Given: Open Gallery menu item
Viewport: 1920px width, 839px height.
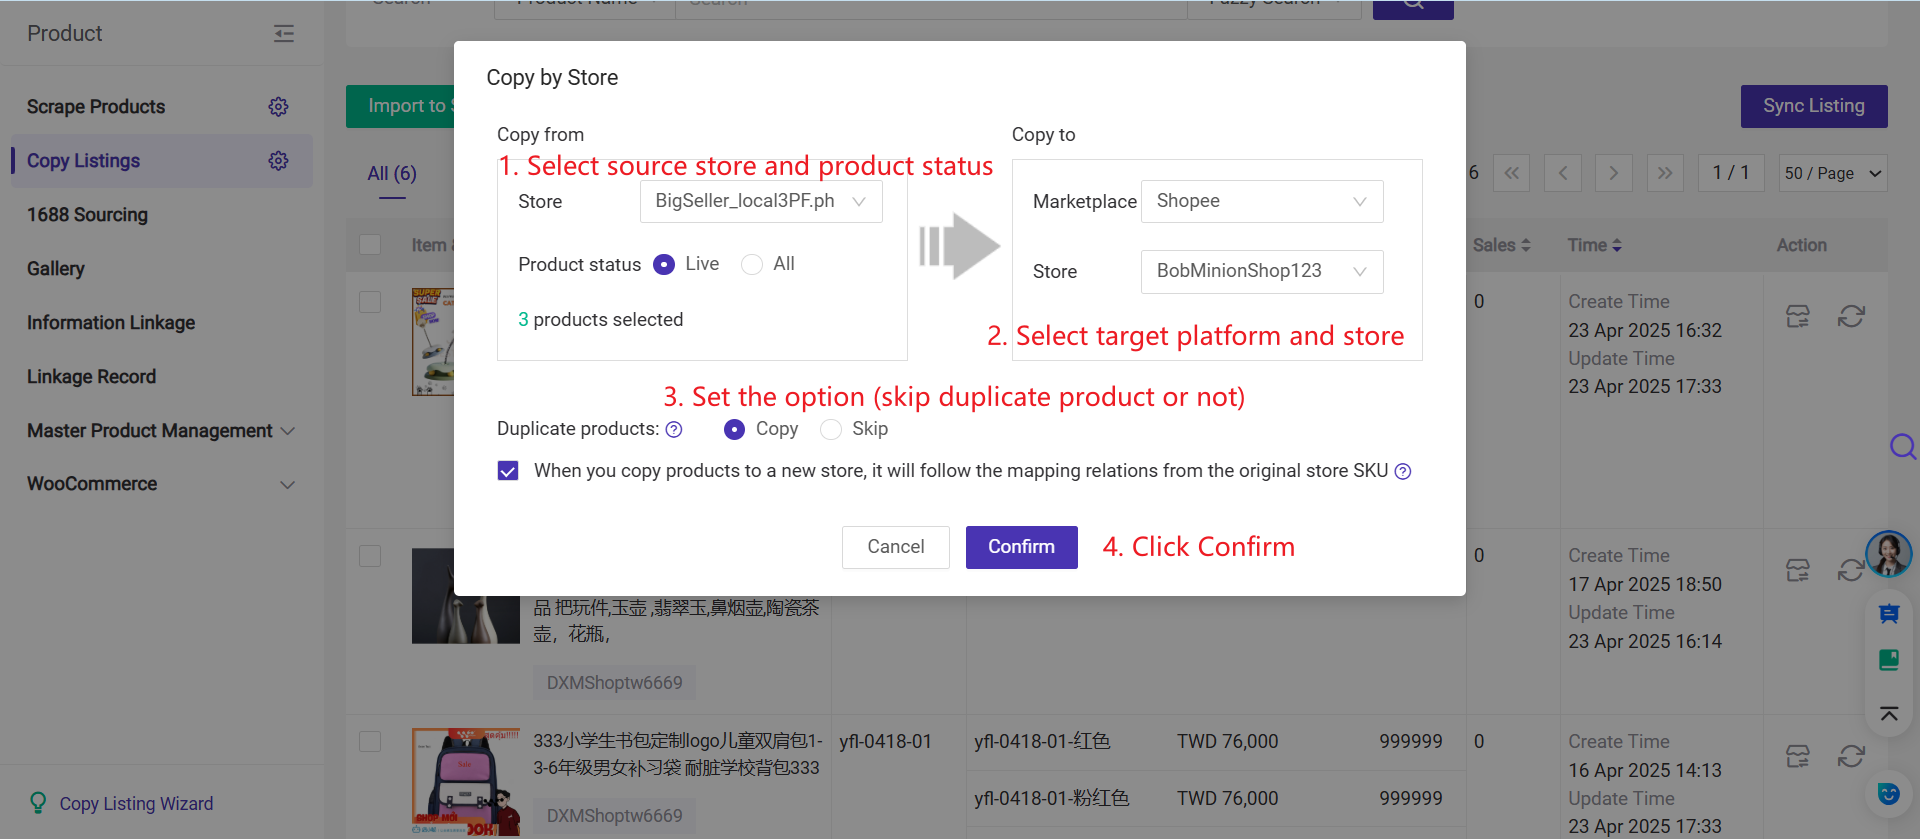Looking at the screenshot, I should (56, 269).
